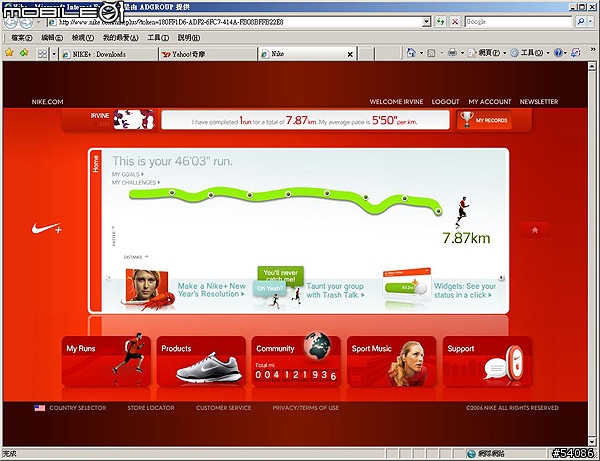Open PRIVACY/TERMS OF USE link
This screenshot has height=461, width=600.
(x=305, y=408)
